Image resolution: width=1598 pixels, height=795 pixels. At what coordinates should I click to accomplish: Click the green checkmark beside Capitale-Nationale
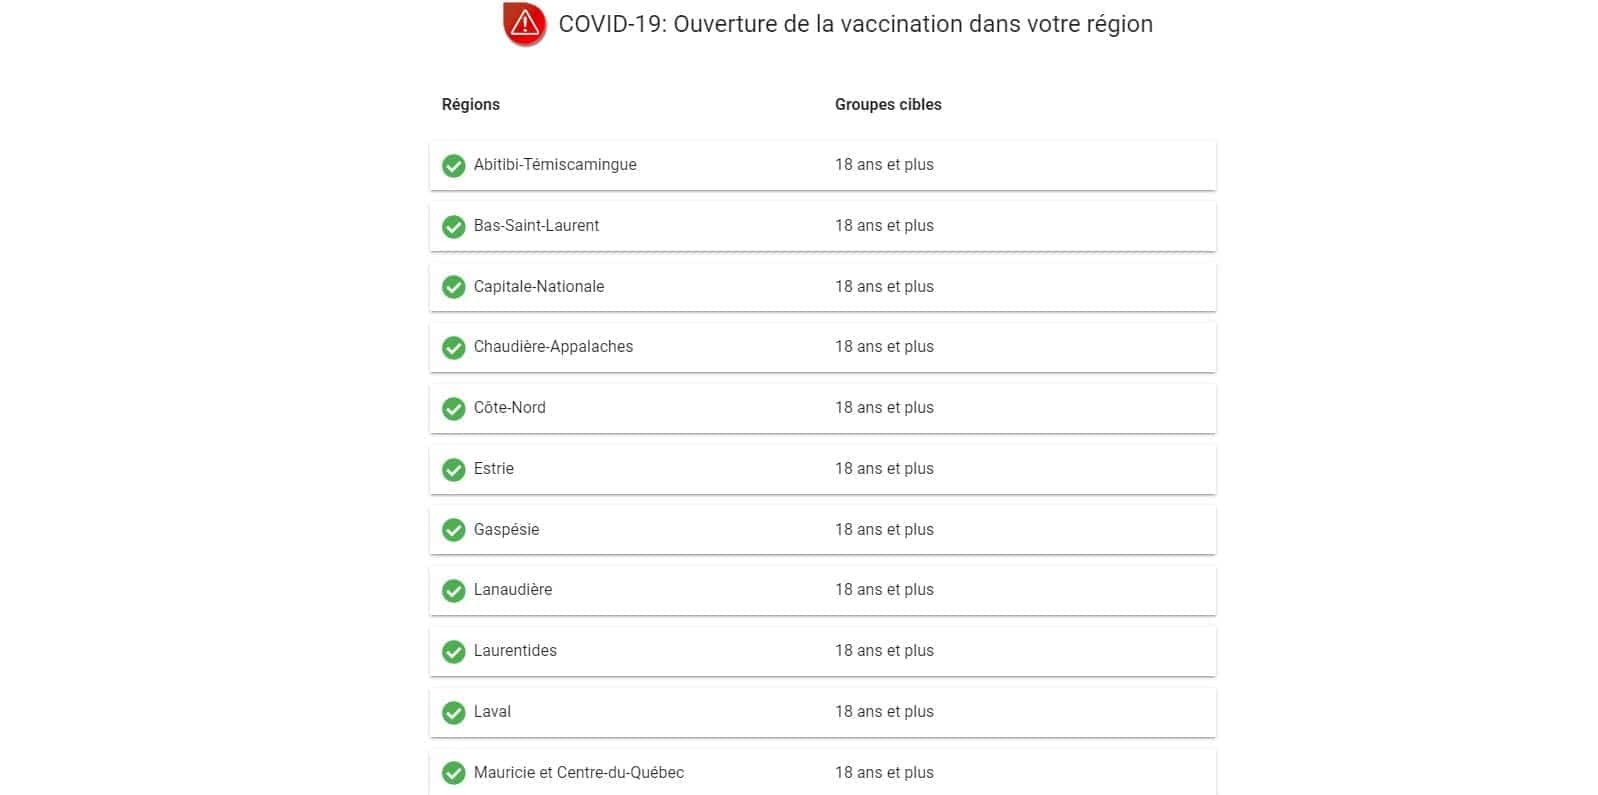[x=454, y=287]
